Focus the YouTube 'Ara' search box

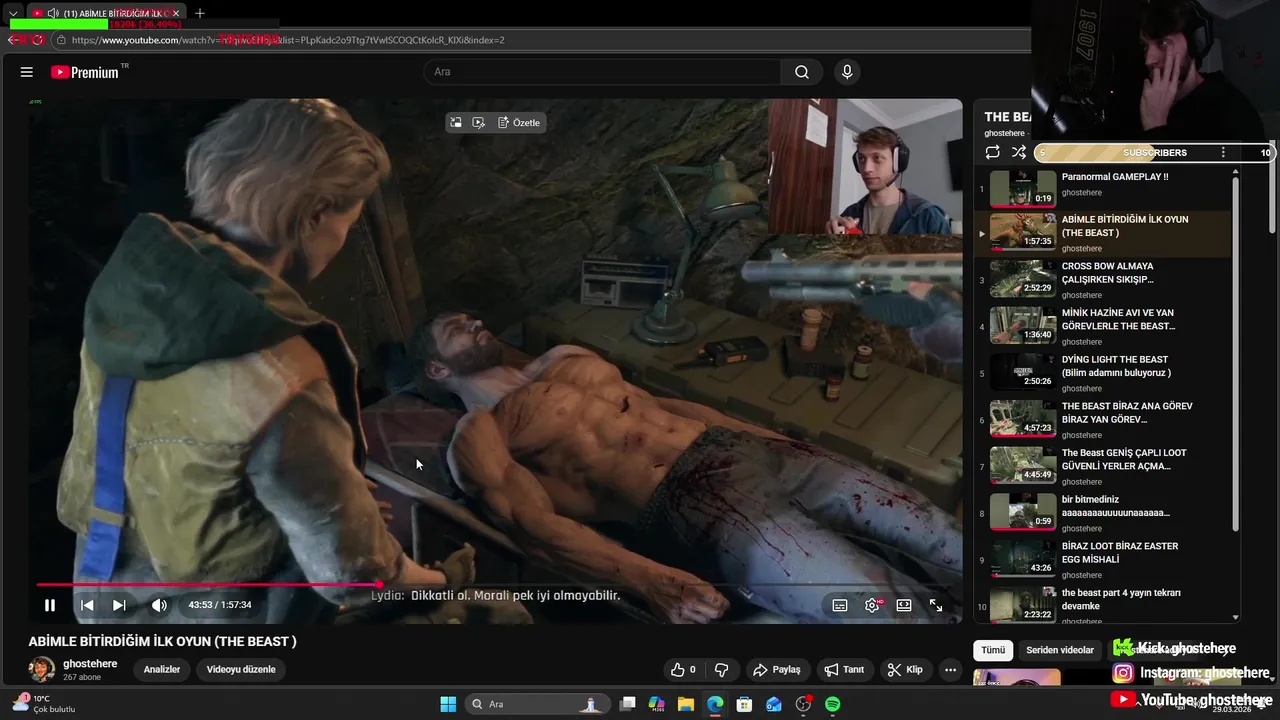(x=602, y=72)
